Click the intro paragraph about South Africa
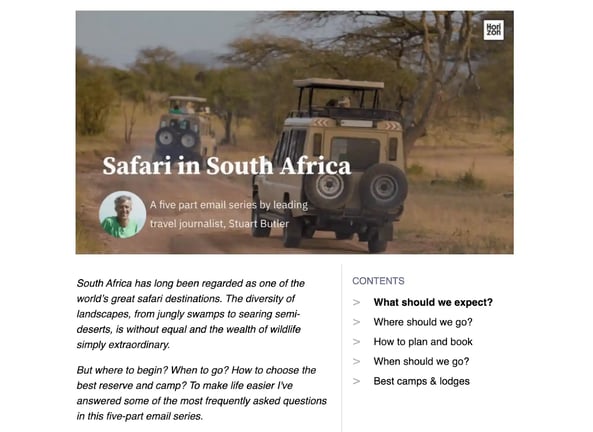Screen dimensions: 593x432 [190, 314]
